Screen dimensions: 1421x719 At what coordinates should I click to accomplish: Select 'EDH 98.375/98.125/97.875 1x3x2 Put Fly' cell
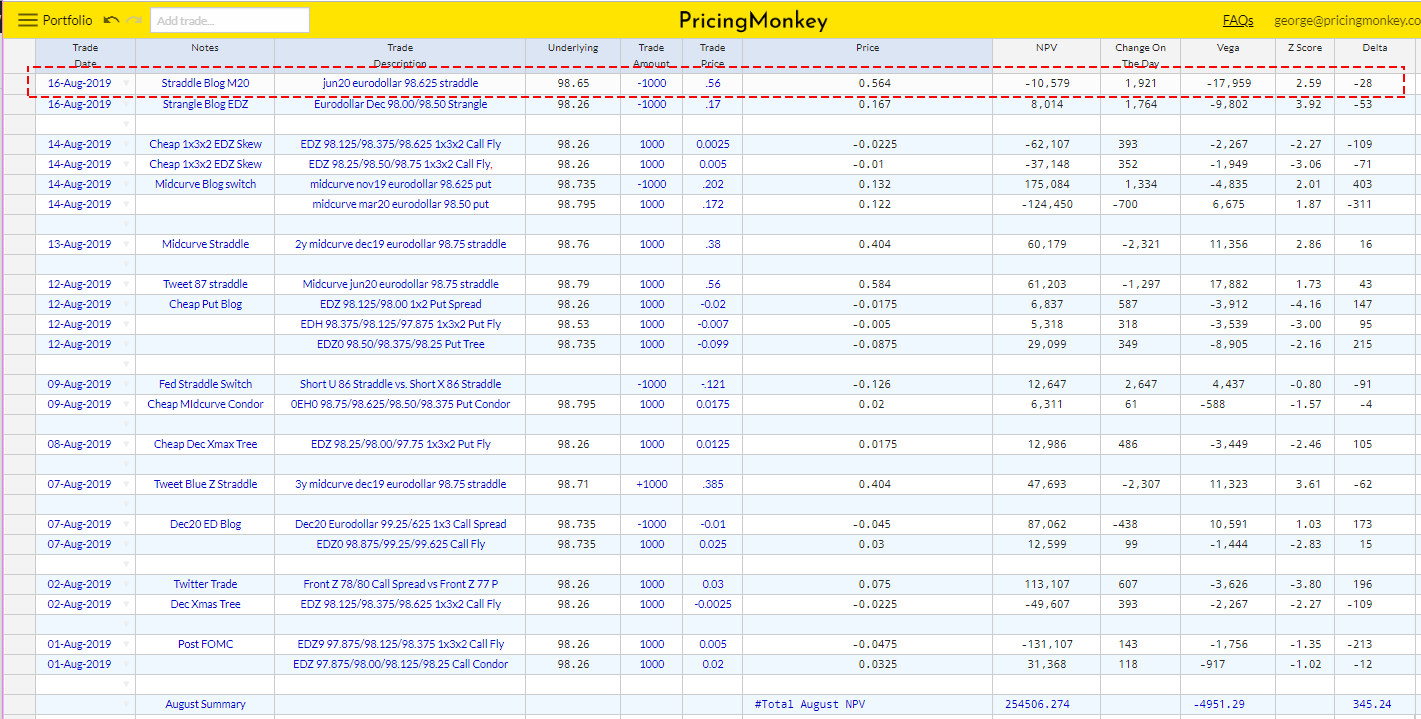tap(400, 324)
